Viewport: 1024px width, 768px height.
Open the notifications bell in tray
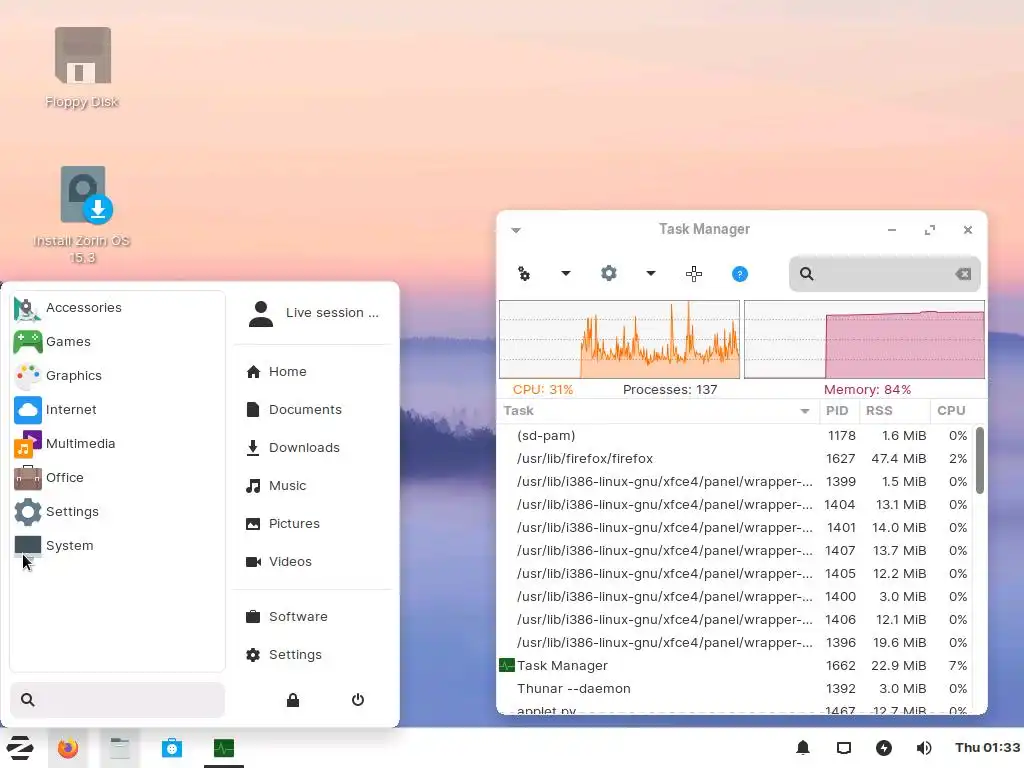tap(803, 748)
